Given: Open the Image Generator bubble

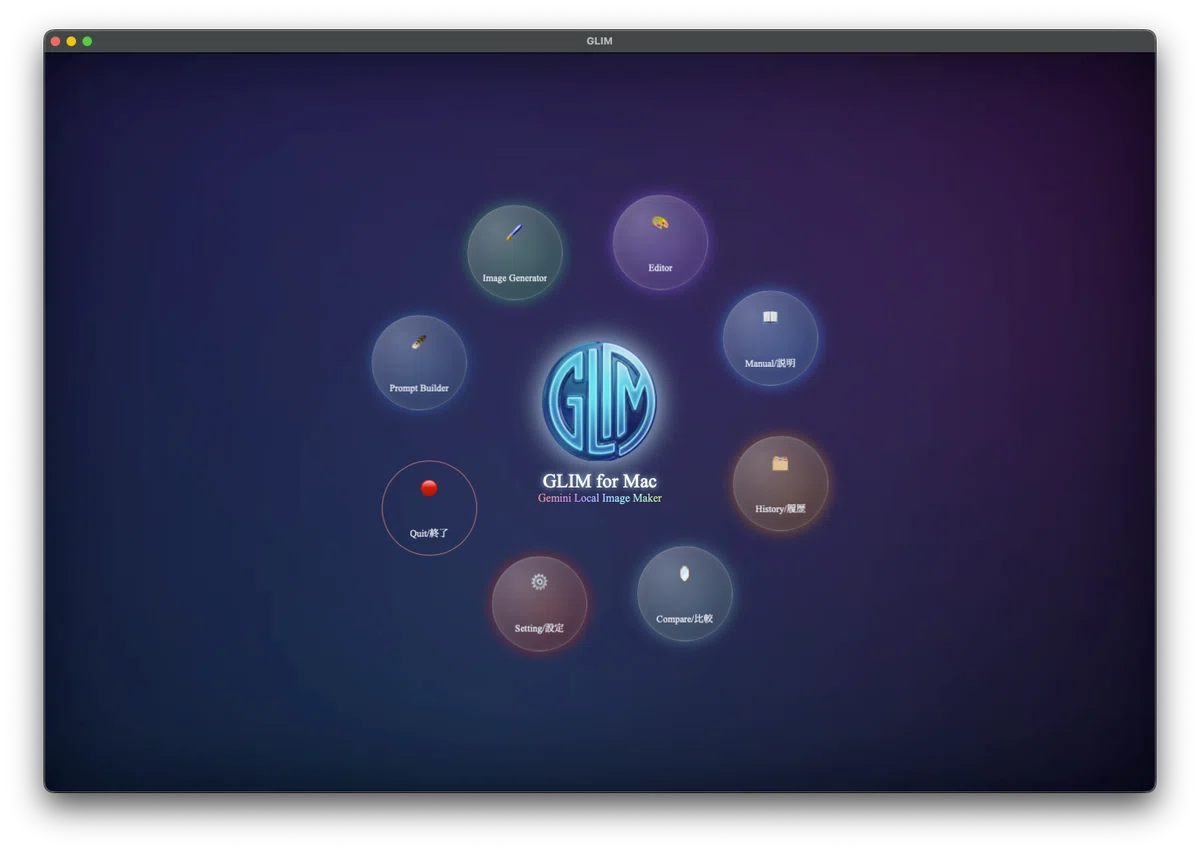Looking at the screenshot, I should (x=515, y=253).
